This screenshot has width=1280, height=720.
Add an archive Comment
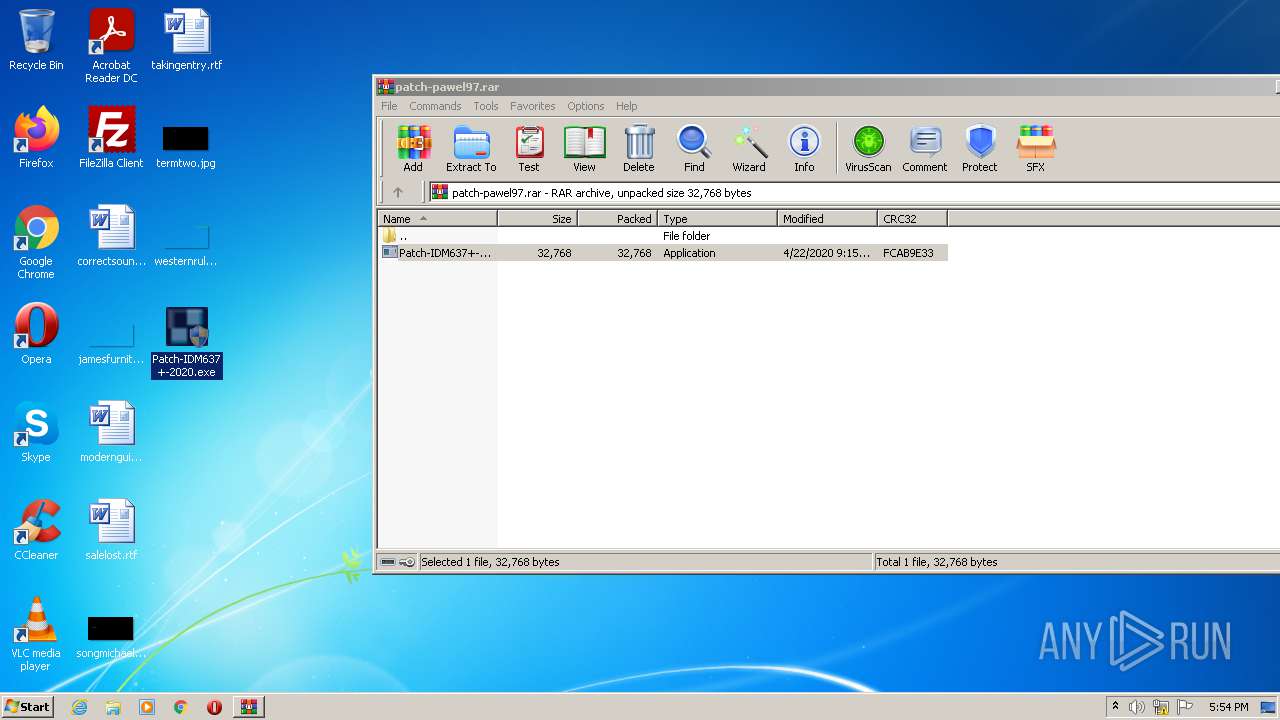click(925, 149)
